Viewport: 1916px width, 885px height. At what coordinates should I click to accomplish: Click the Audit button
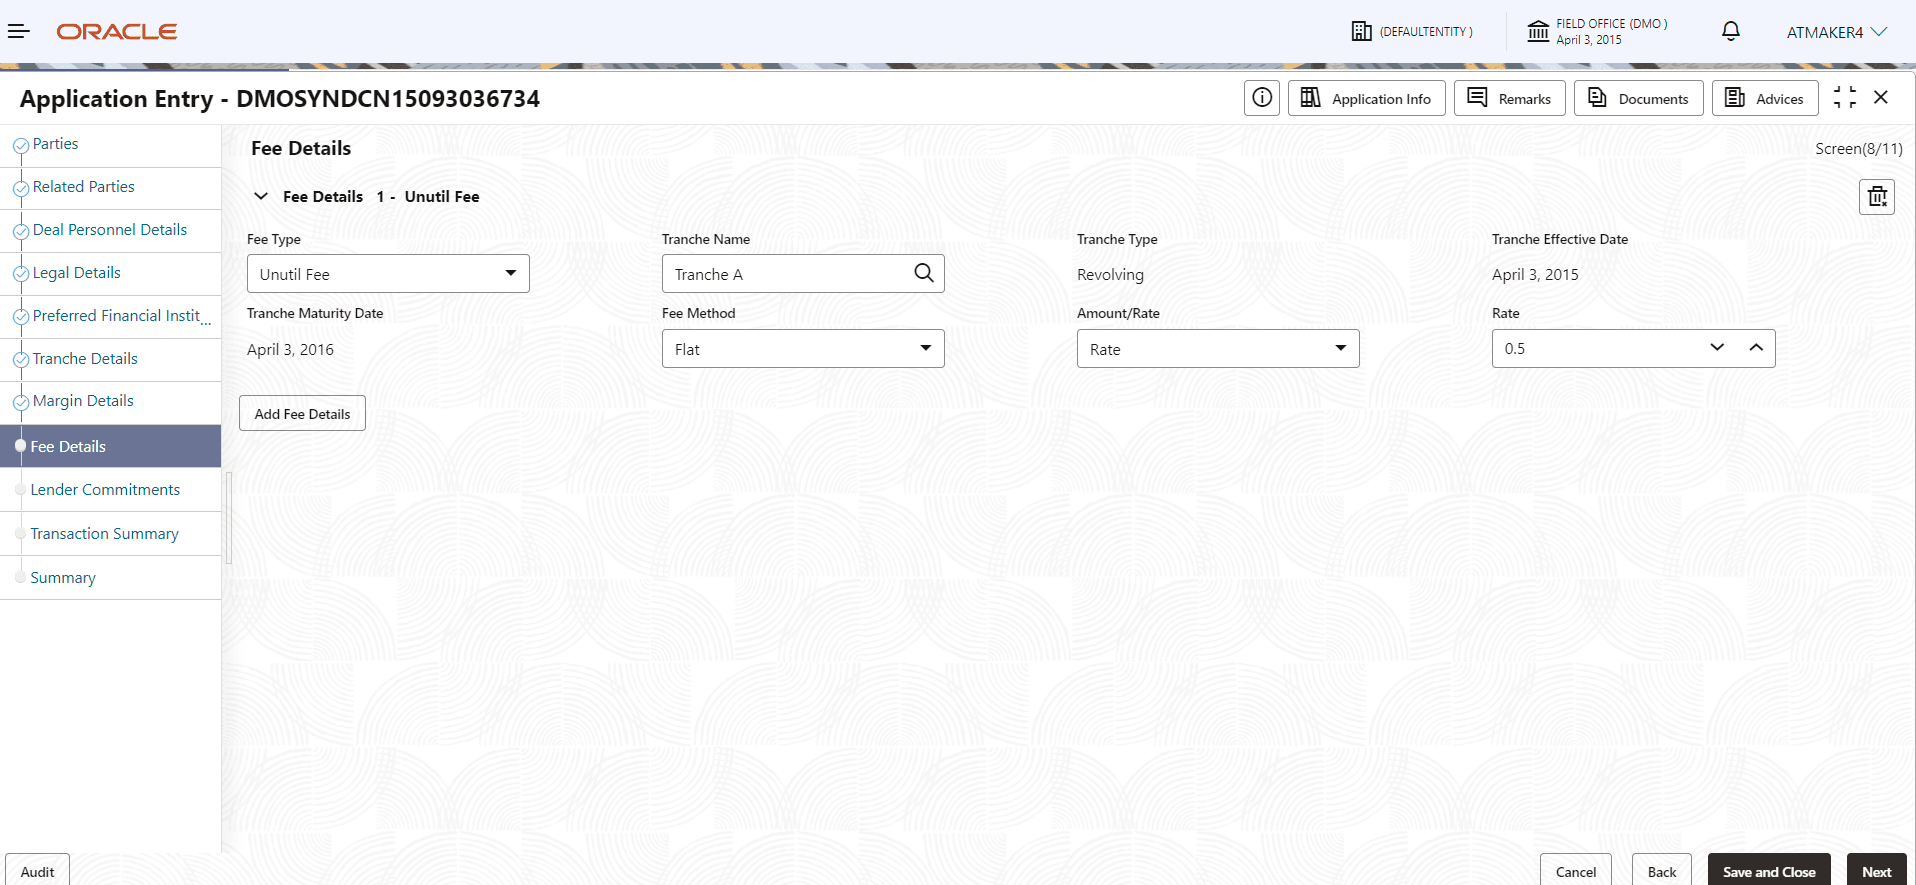[37, 870]
